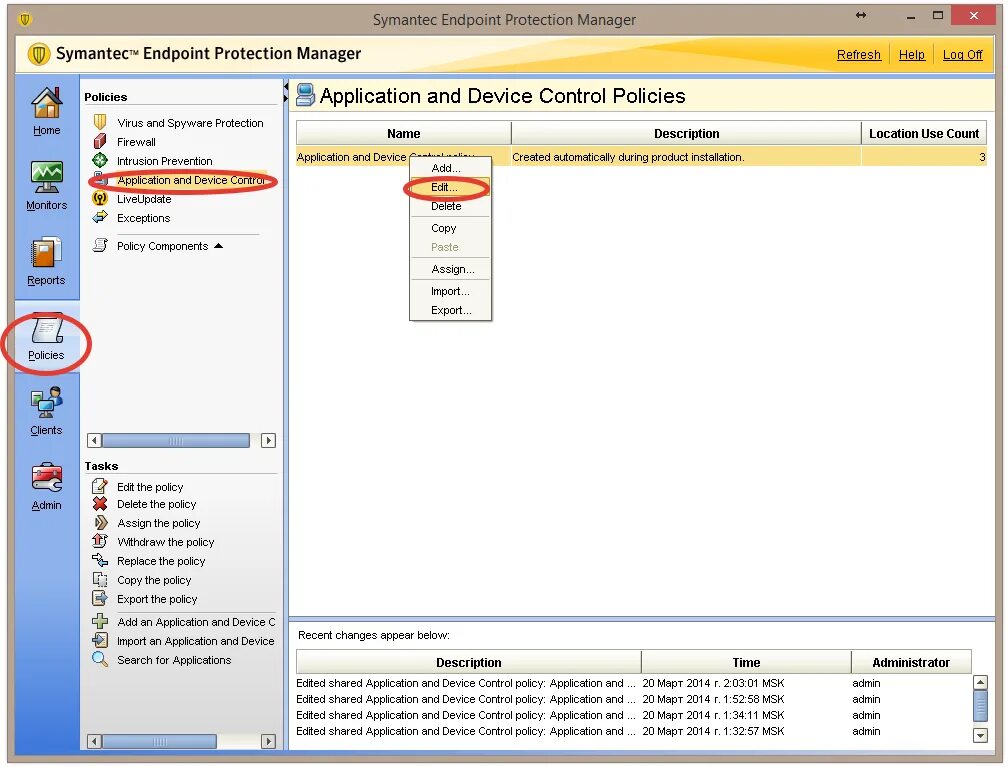This screenshot has height=767, width=1008.
Task: Choose Edit... from the context menu
Action: (450, 187)
